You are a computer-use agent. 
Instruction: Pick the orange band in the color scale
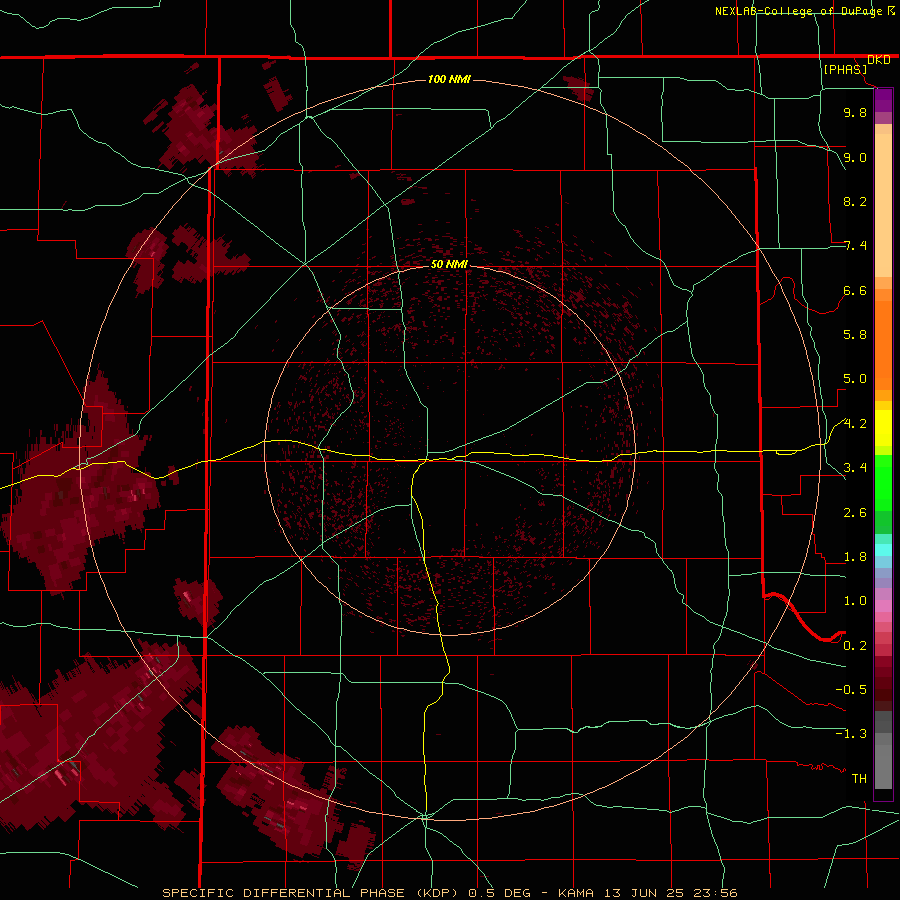[x=883, y=344]
